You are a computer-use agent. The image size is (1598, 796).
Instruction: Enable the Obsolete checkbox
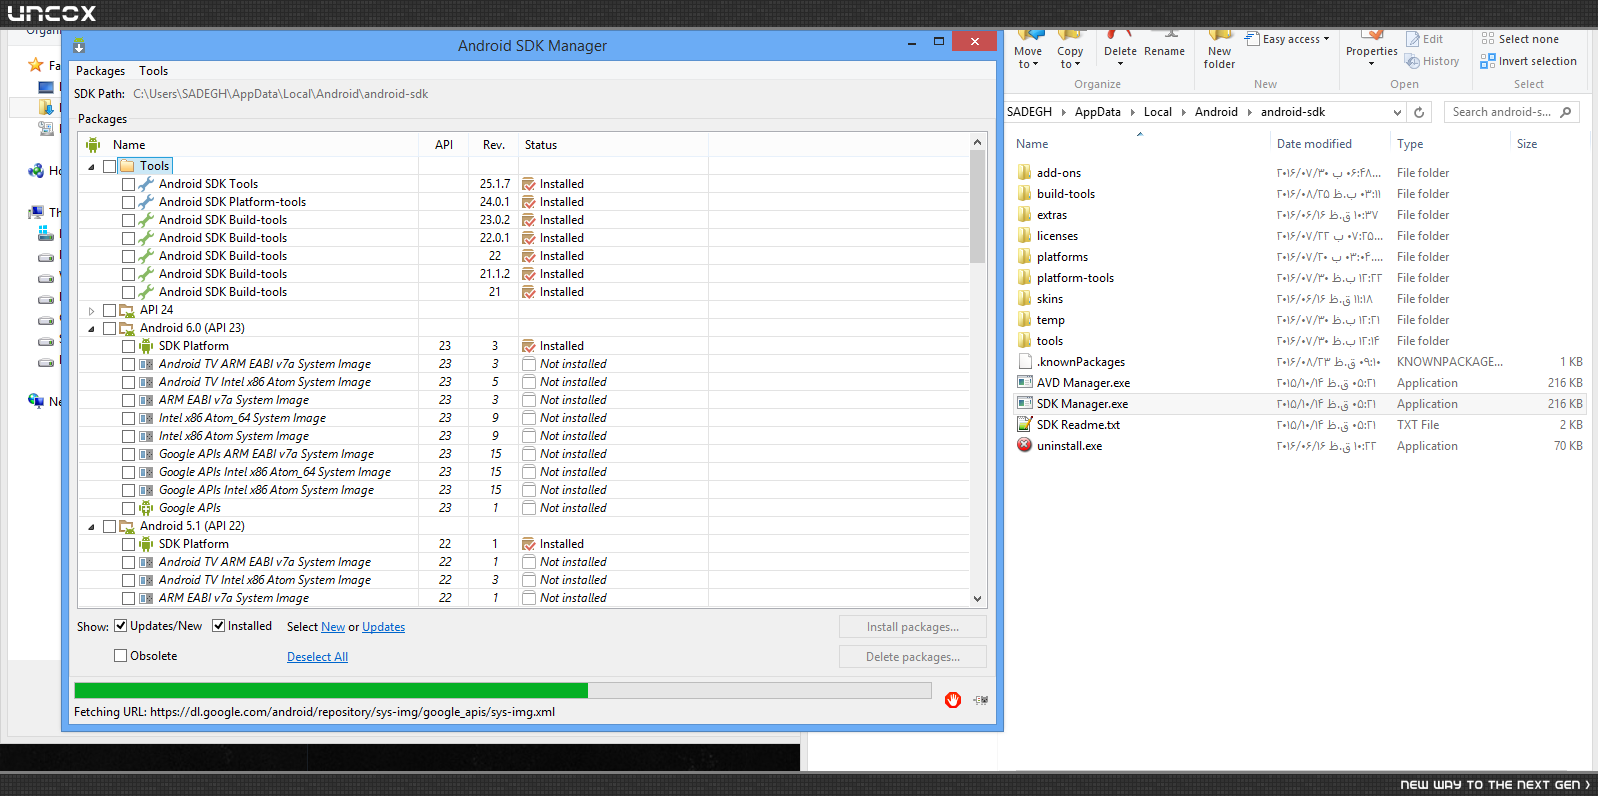pos(120,656)
